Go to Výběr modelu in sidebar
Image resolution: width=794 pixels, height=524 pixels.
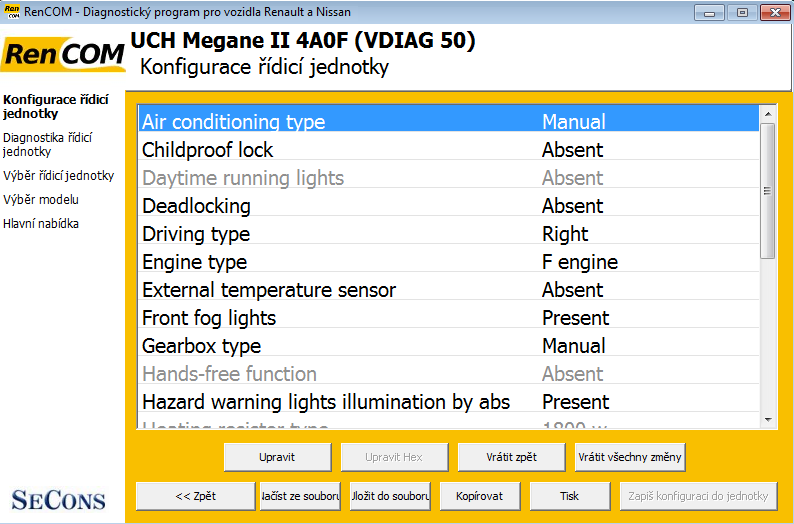[x=41, y=200]
